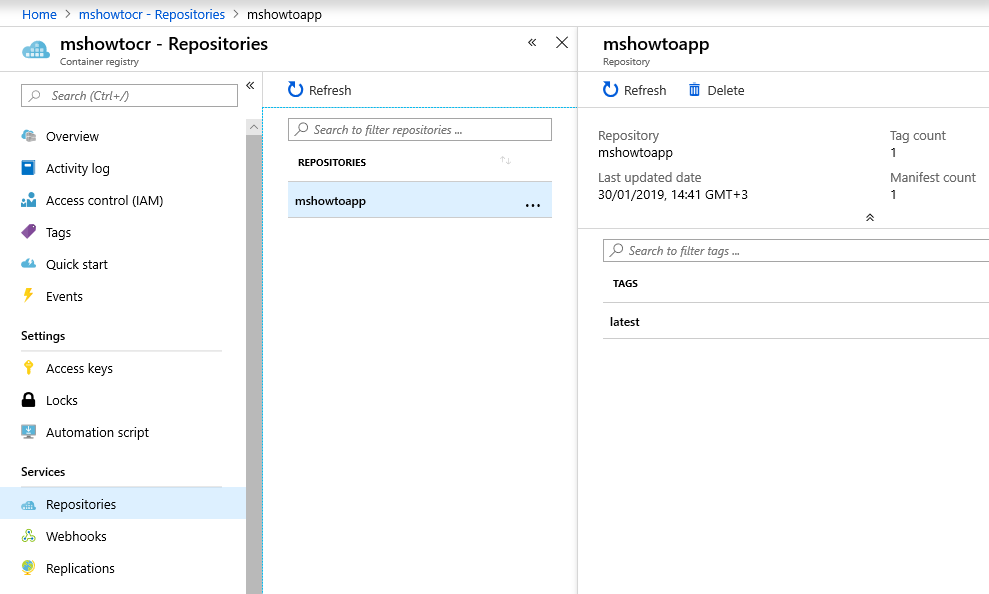Click the Settings section heading

point(43,335)
